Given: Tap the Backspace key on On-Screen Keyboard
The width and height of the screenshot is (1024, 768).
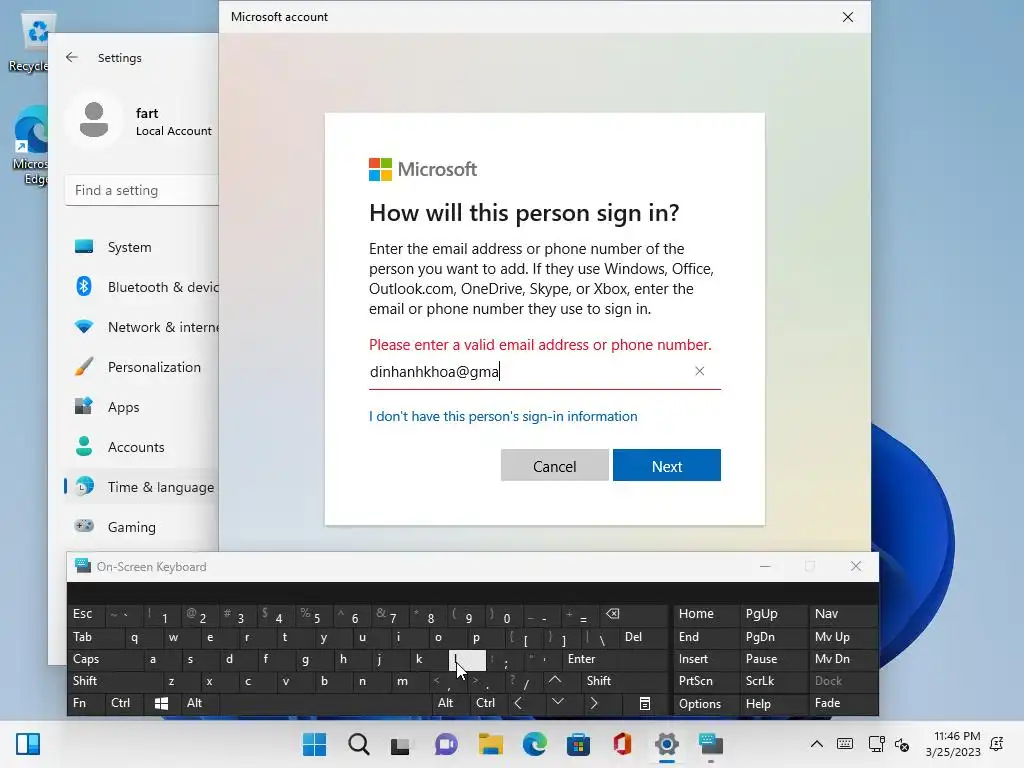Looking at the screenshot, I should (633, 615).
